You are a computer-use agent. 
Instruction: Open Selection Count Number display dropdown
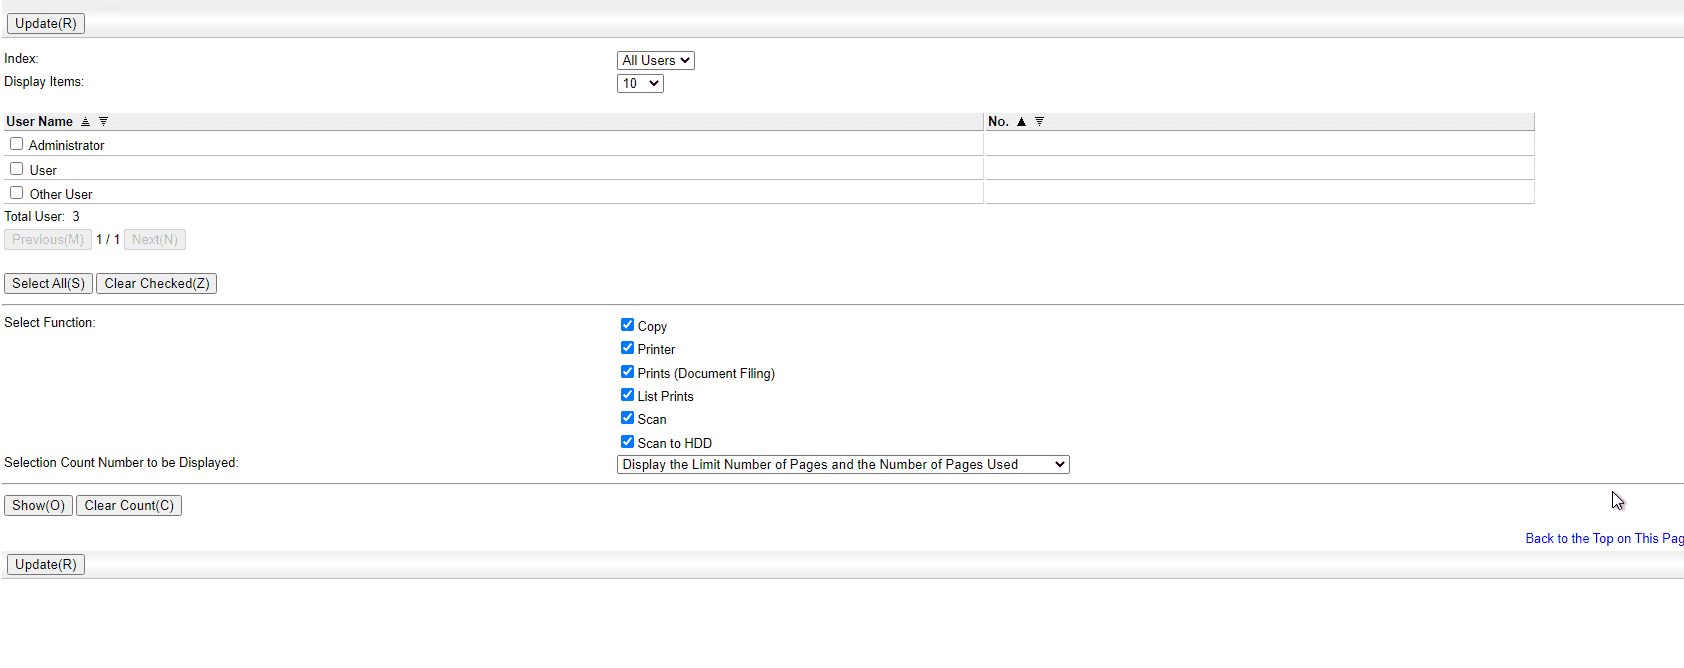(842, 465)
